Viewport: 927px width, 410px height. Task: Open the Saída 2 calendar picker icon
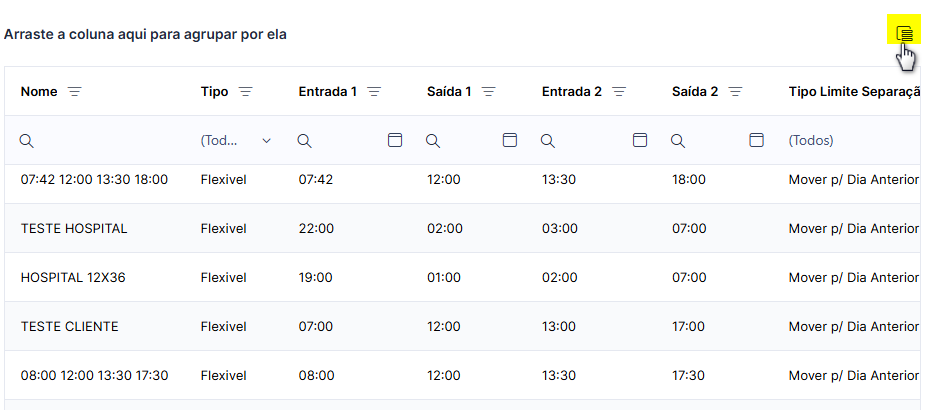point(756,140)
